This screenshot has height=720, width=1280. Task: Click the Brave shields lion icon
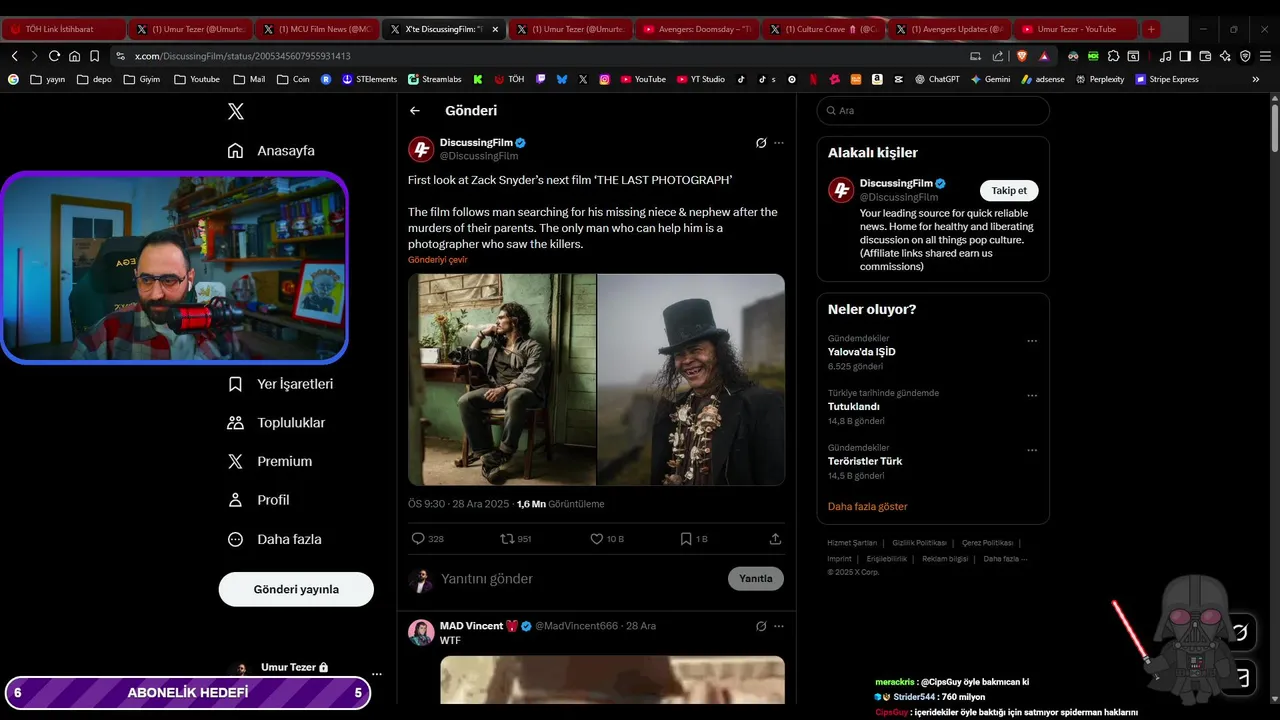(1021, 56)
